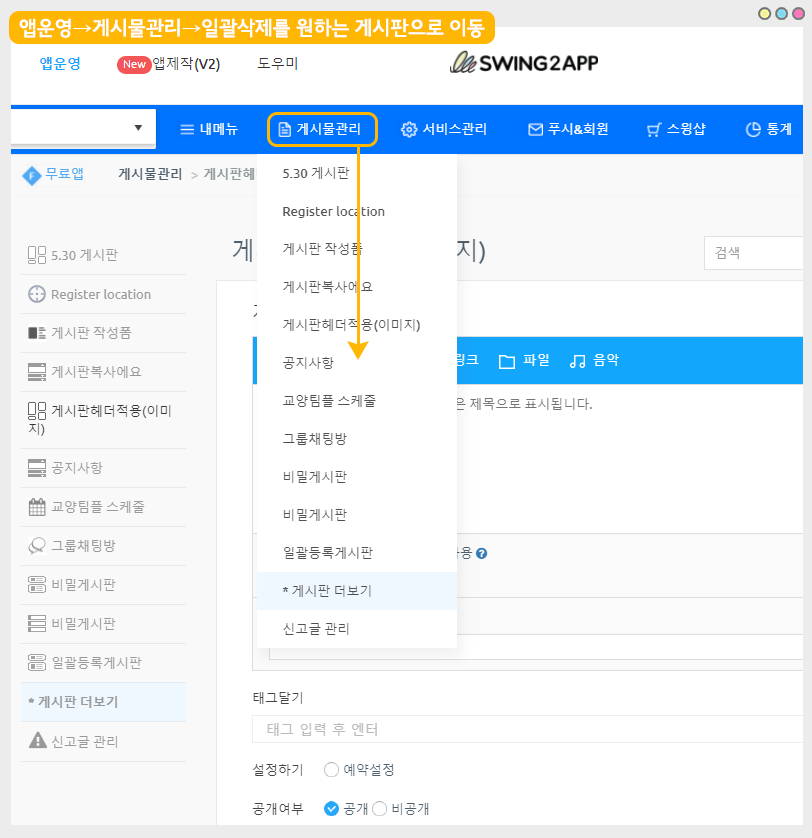The height and width of the screenshot is (838, 812).
Task: Choose 일괄등록게시판 from the dropdown list
Action: [x=327, y=552]
